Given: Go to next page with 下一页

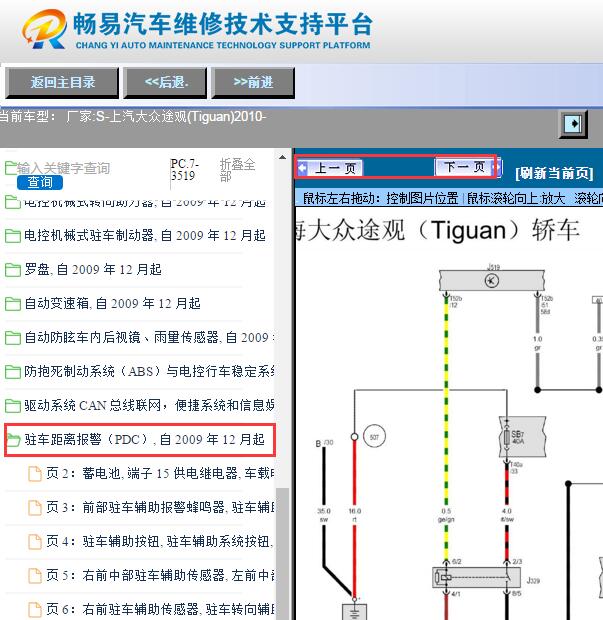Looking at the screenshot, I should (464, 167).
